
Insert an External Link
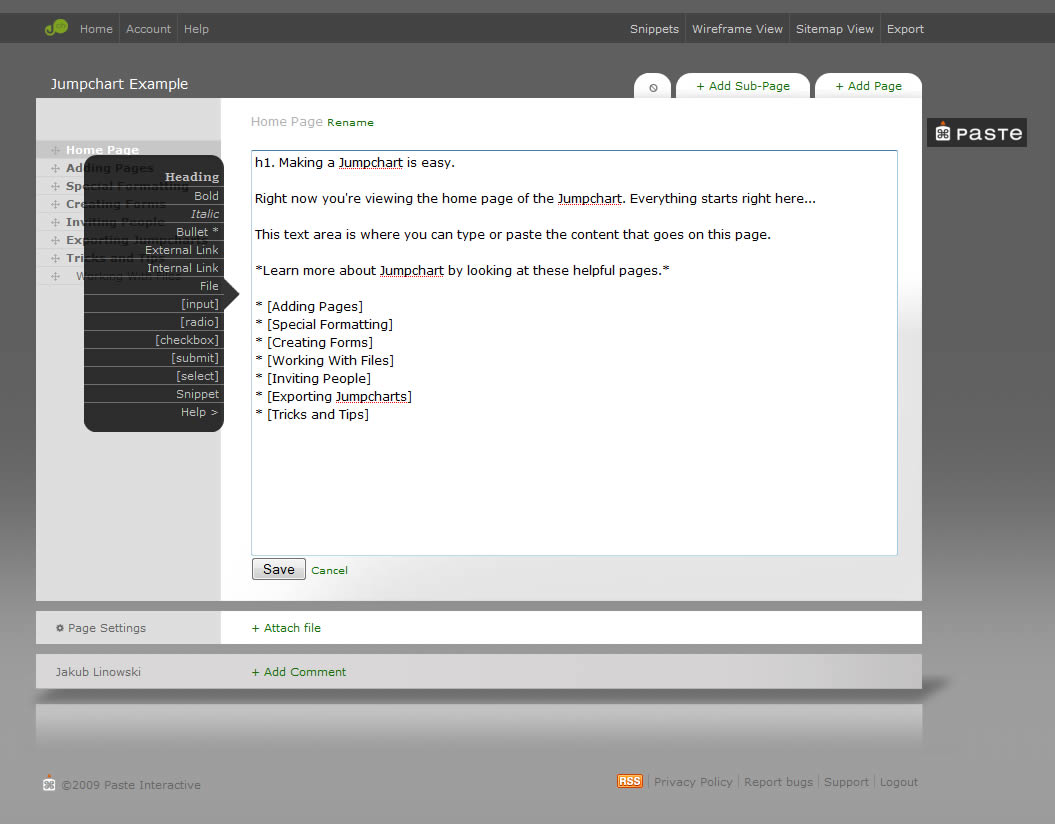pos(182,250)
